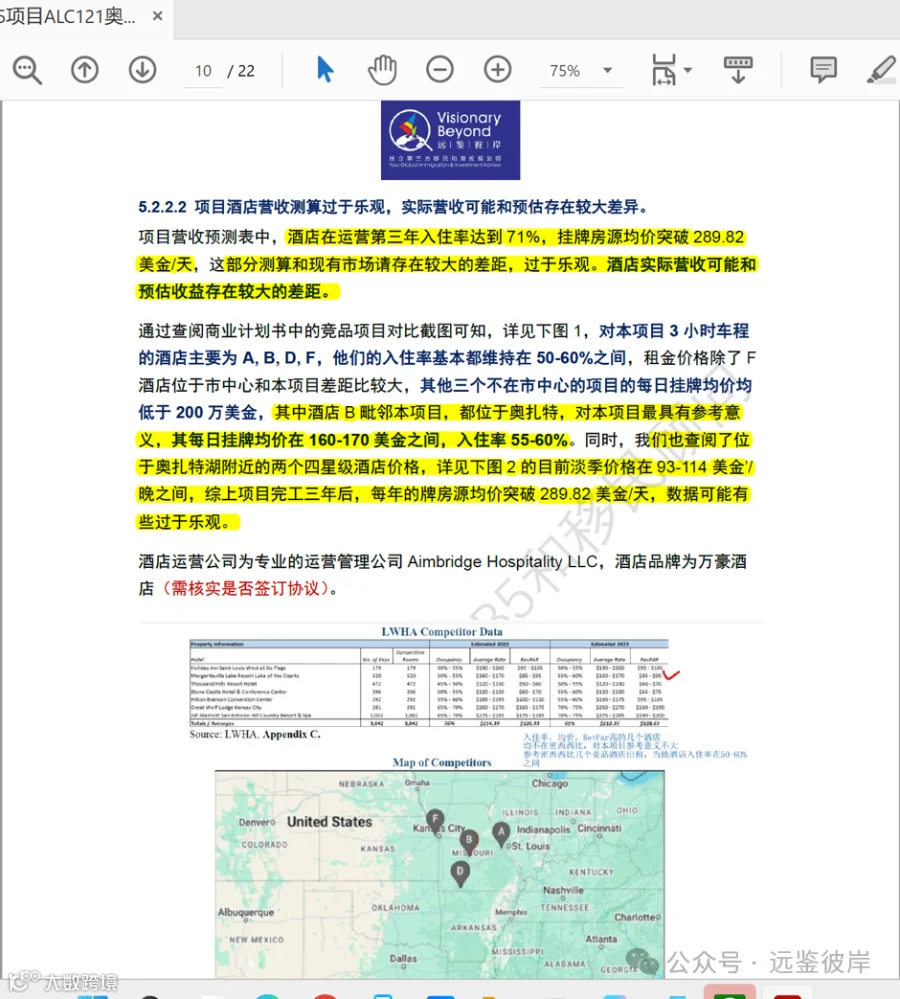This screenshot has width=900, height=999.
Task: Add a comment with speech bubble icon
Action: pyautogui.click(x=823, y=69)
